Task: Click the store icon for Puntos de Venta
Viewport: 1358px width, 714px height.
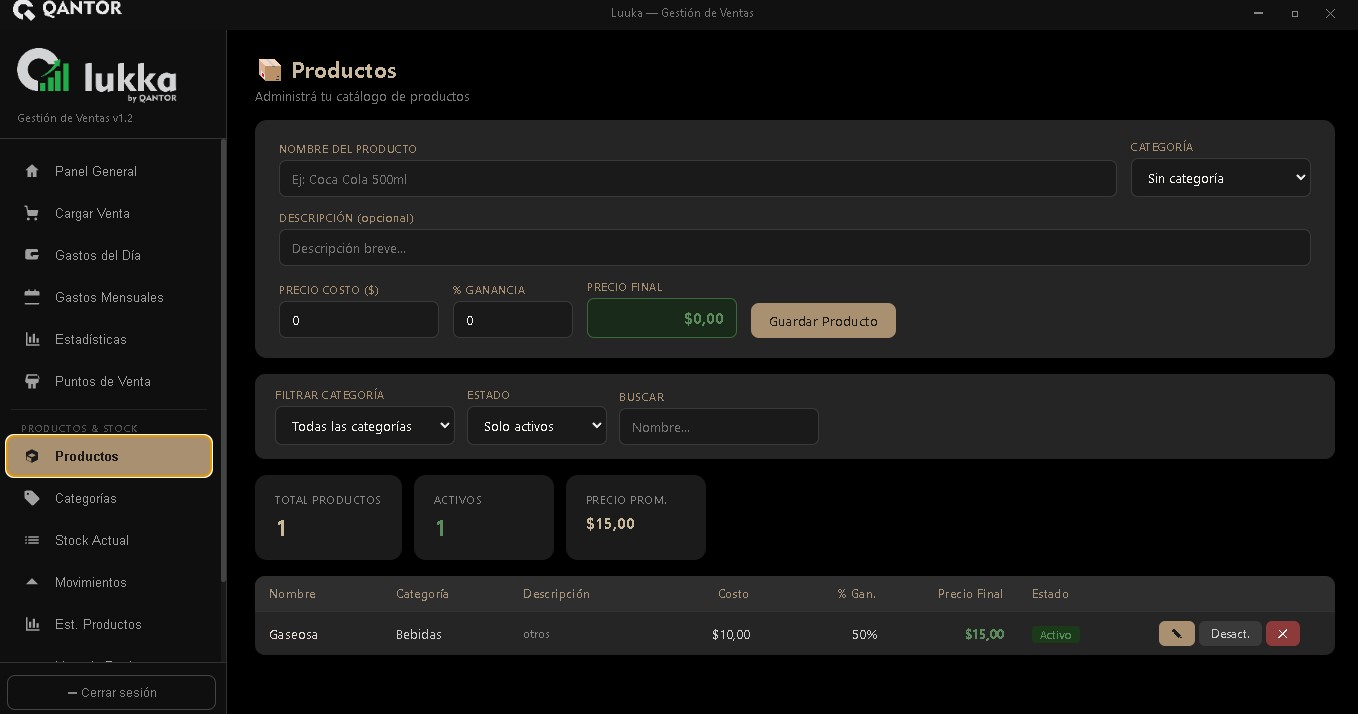Action: [32, 381]
